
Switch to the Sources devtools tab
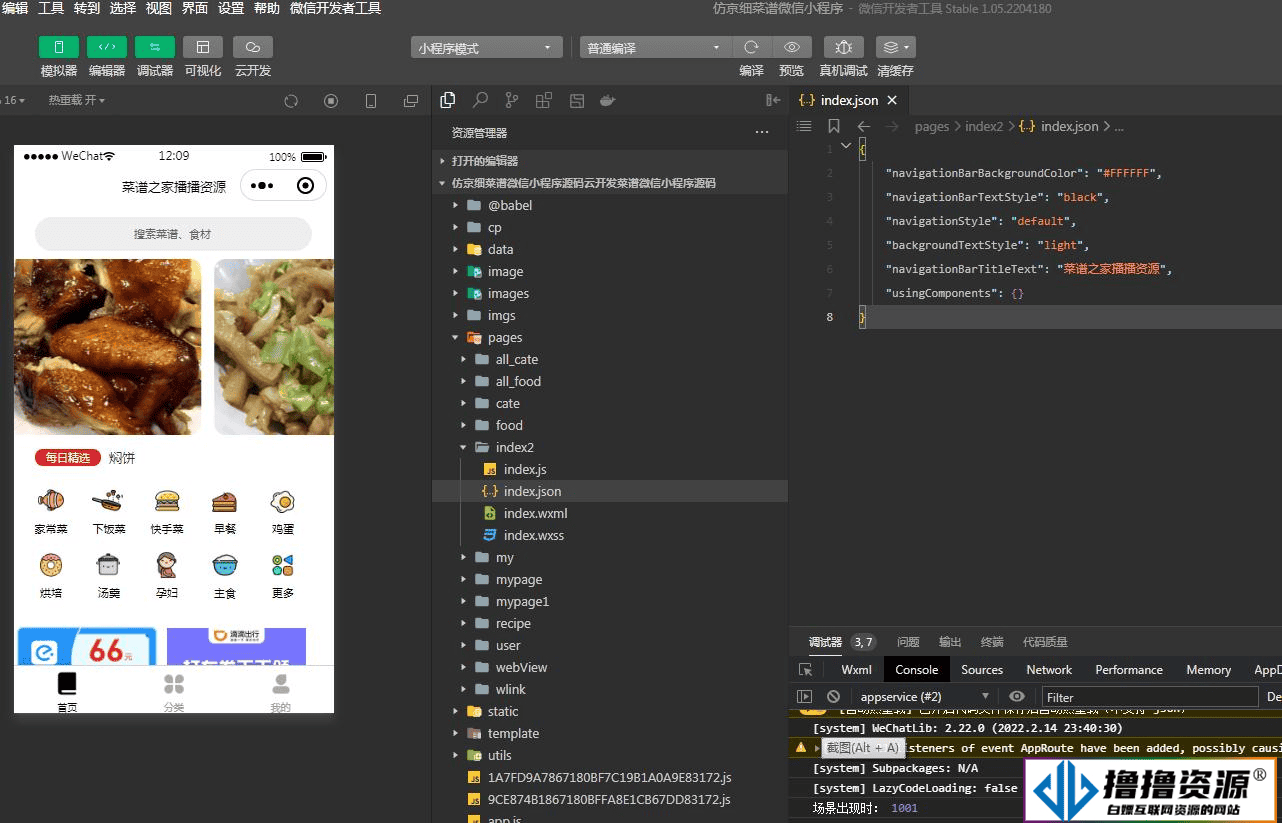pos(982,670)
